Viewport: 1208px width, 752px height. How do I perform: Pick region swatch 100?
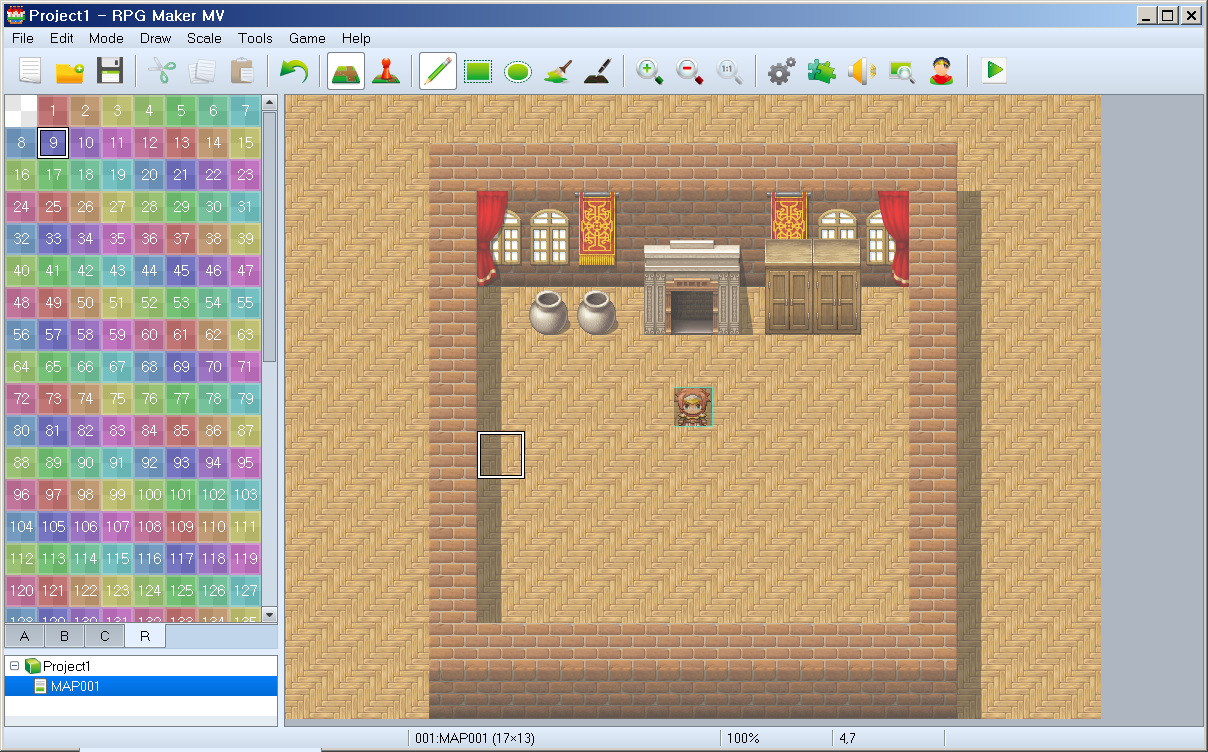coord(149,495)
